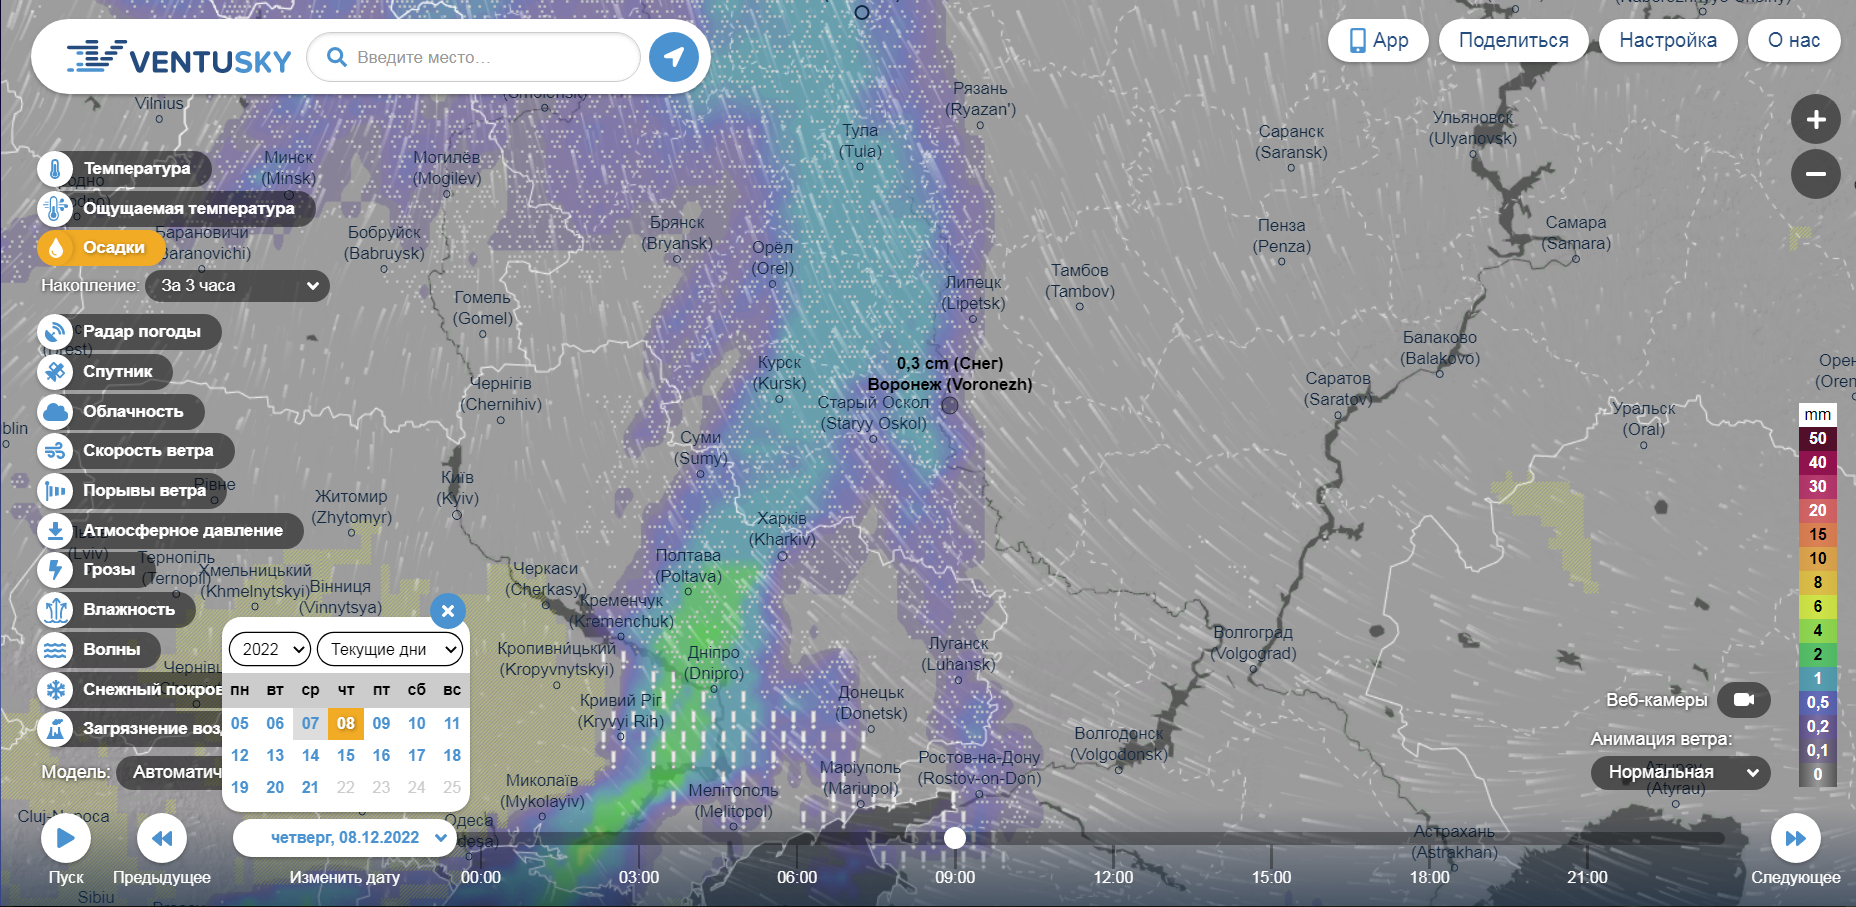
Task: Open the App download button
Action: coord(1378,41)
